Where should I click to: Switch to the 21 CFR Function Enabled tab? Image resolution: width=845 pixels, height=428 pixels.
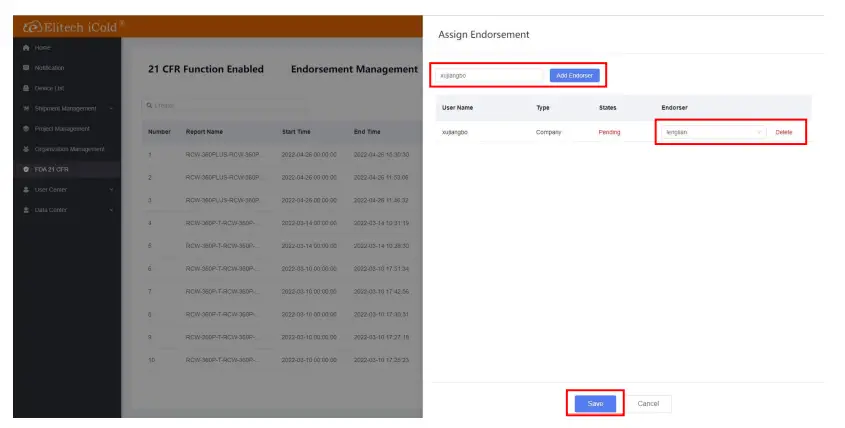[x=206, y=69]
